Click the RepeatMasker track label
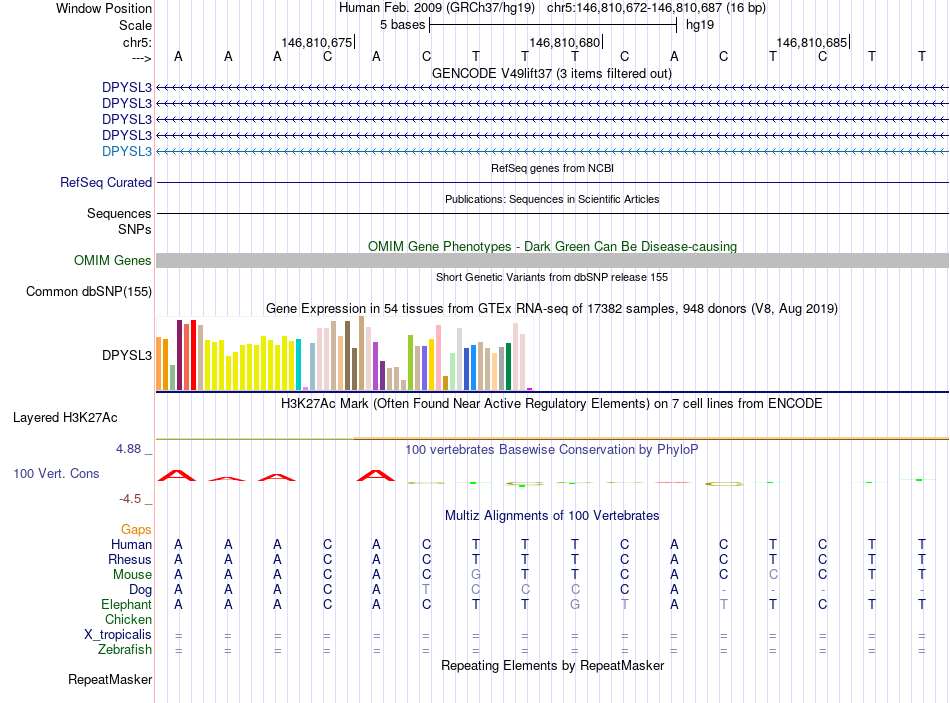Image resolution: width=950 pixels, height=703 pixels. [110, 680]
